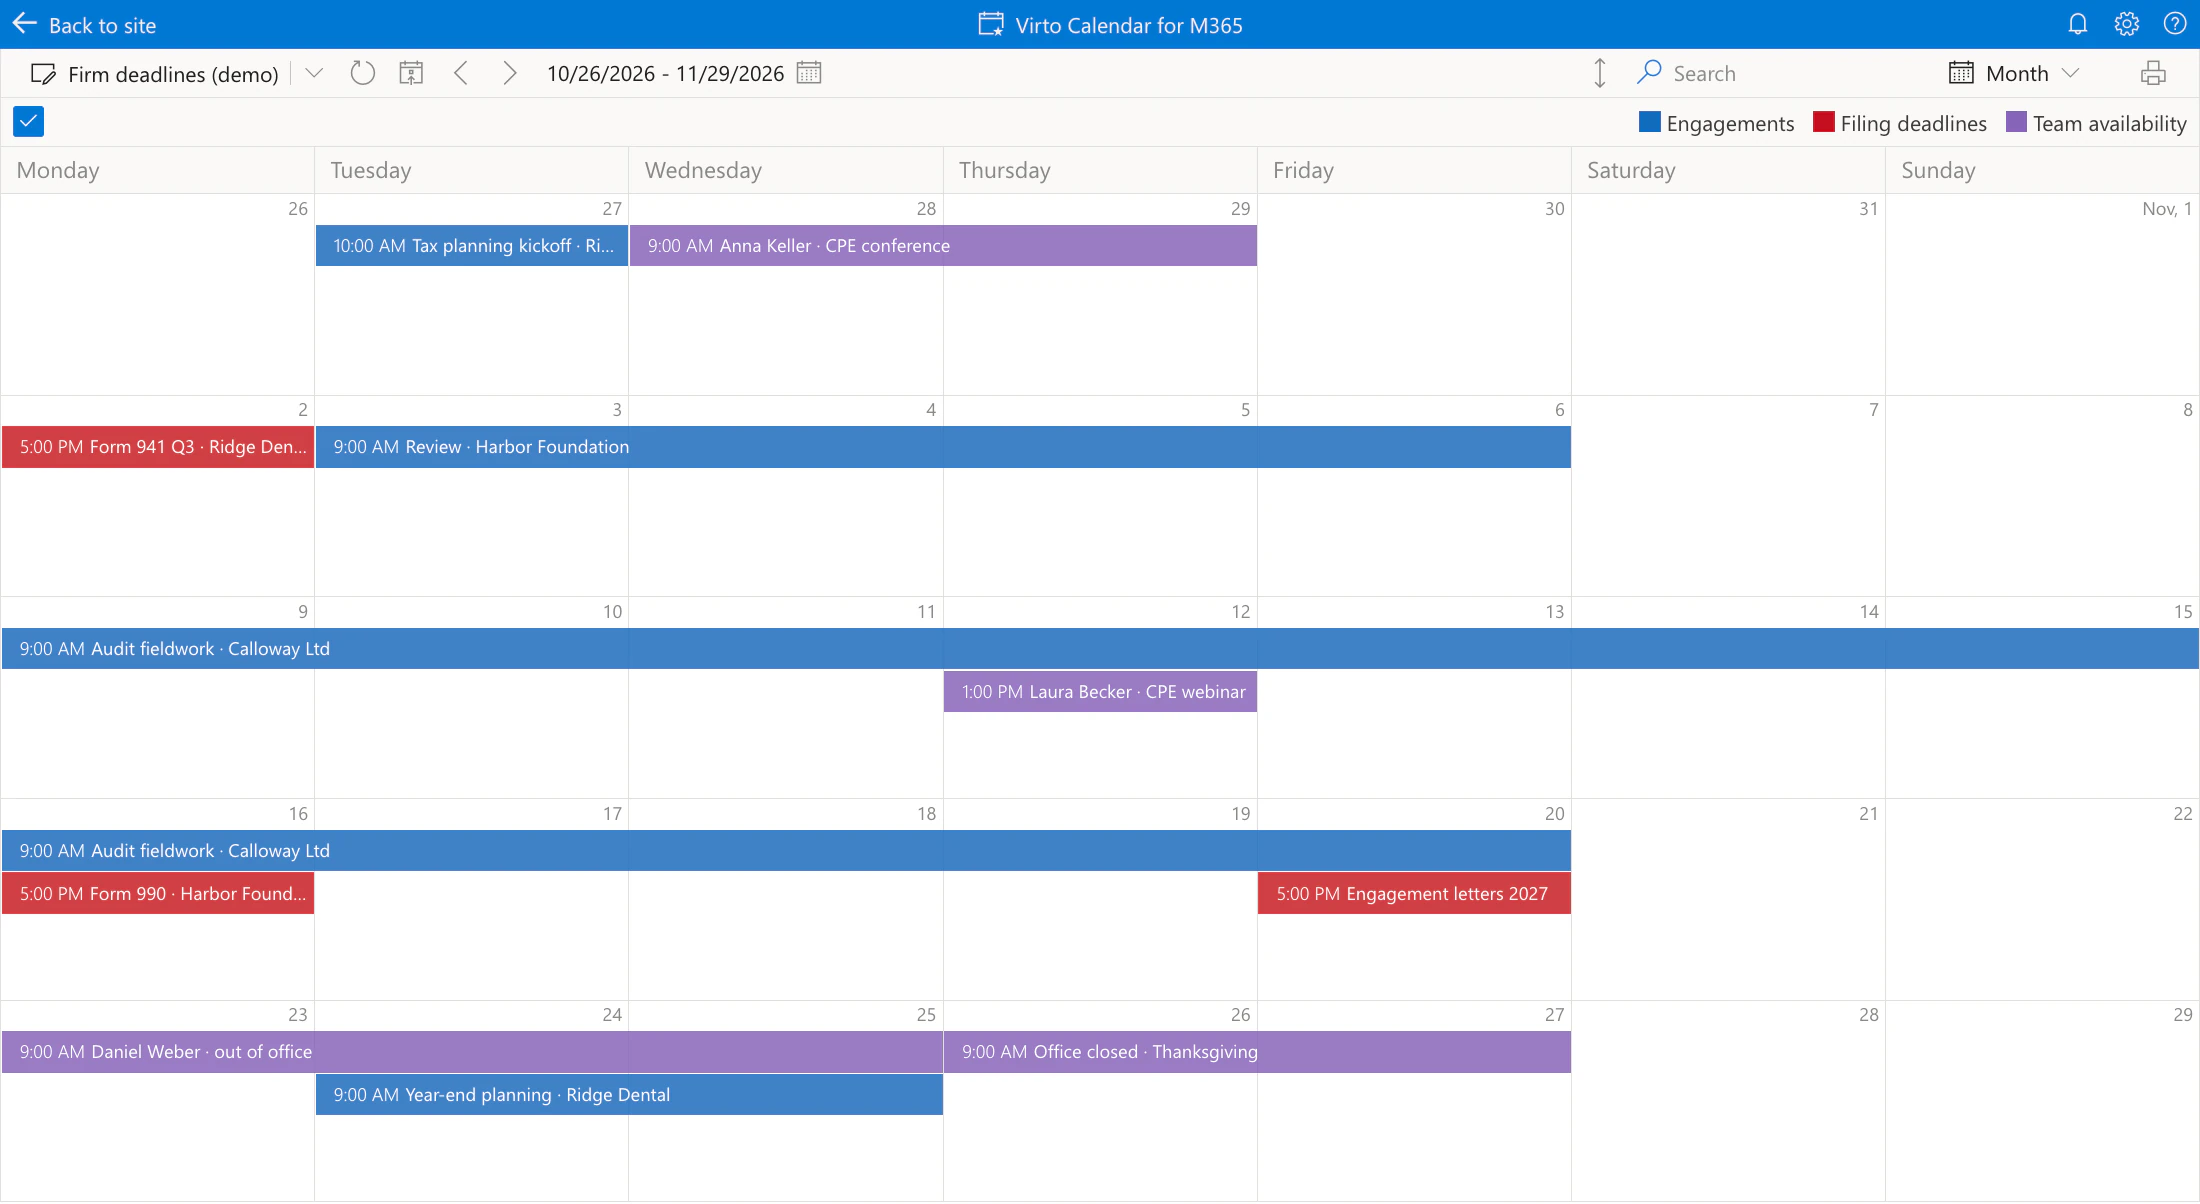
Task: Click the Filing deadlines red swatch
Action: [x=1824, y=122]
